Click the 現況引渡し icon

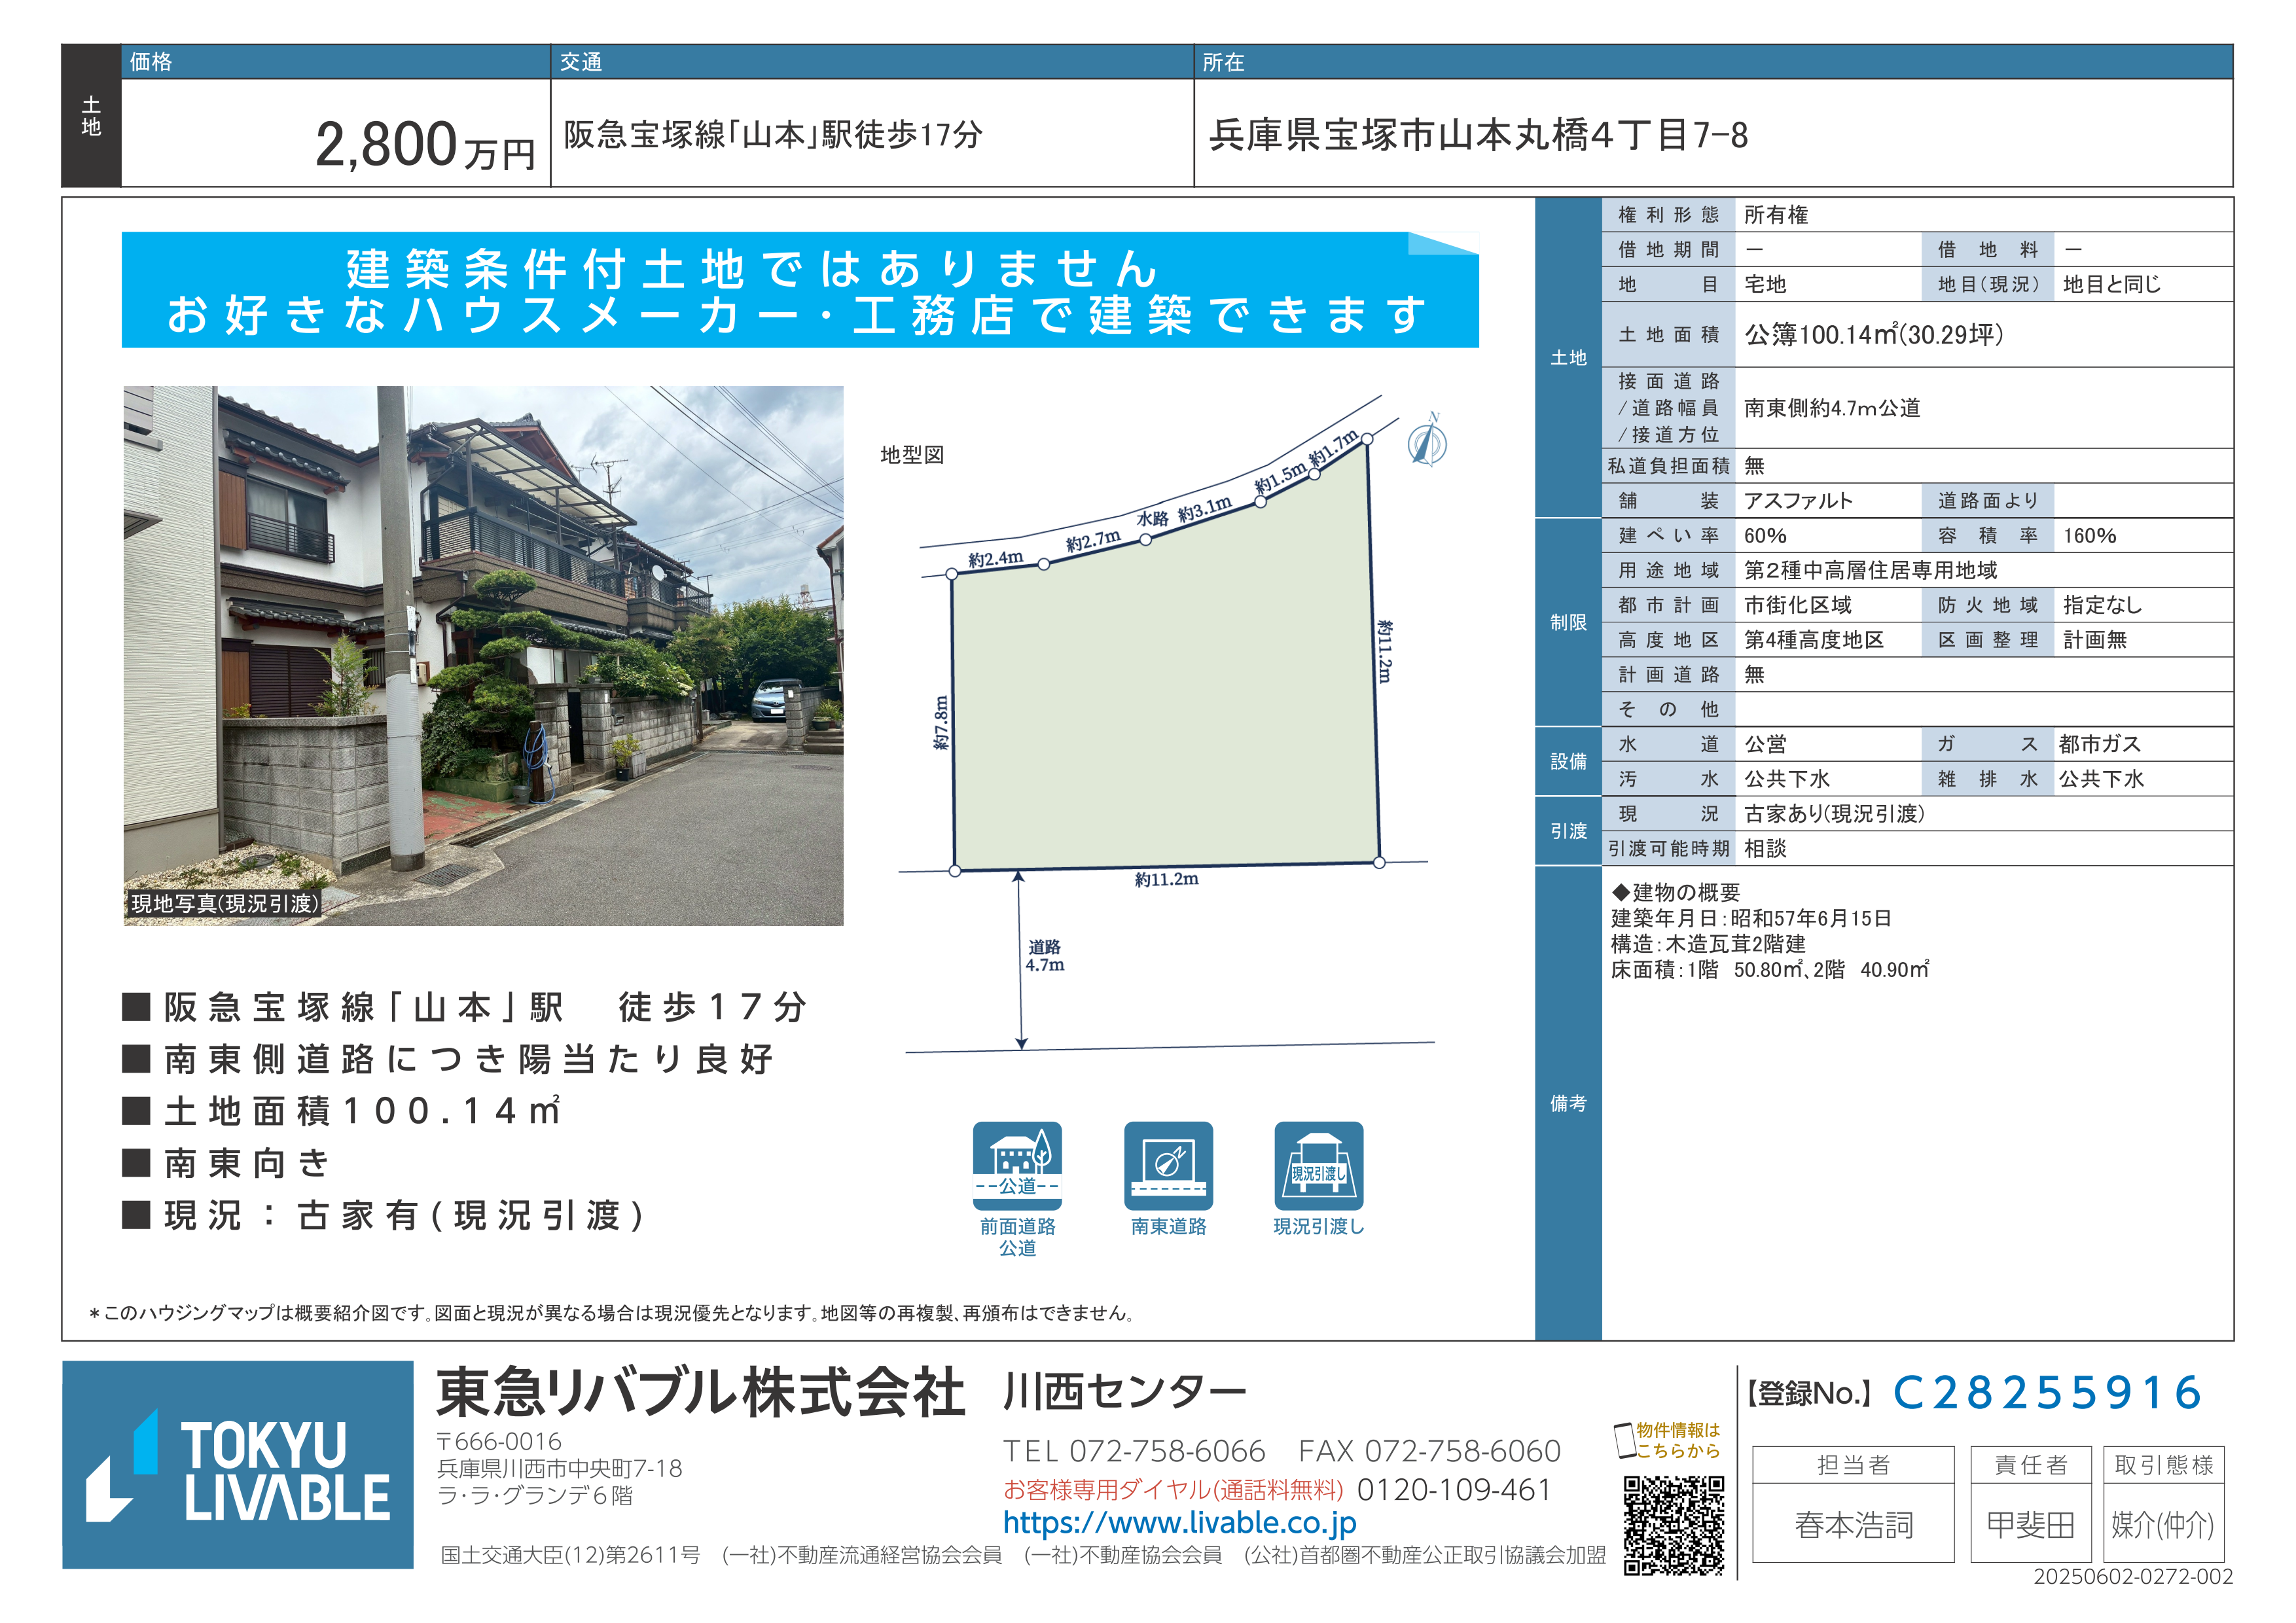click(x=1318, y=1165)
